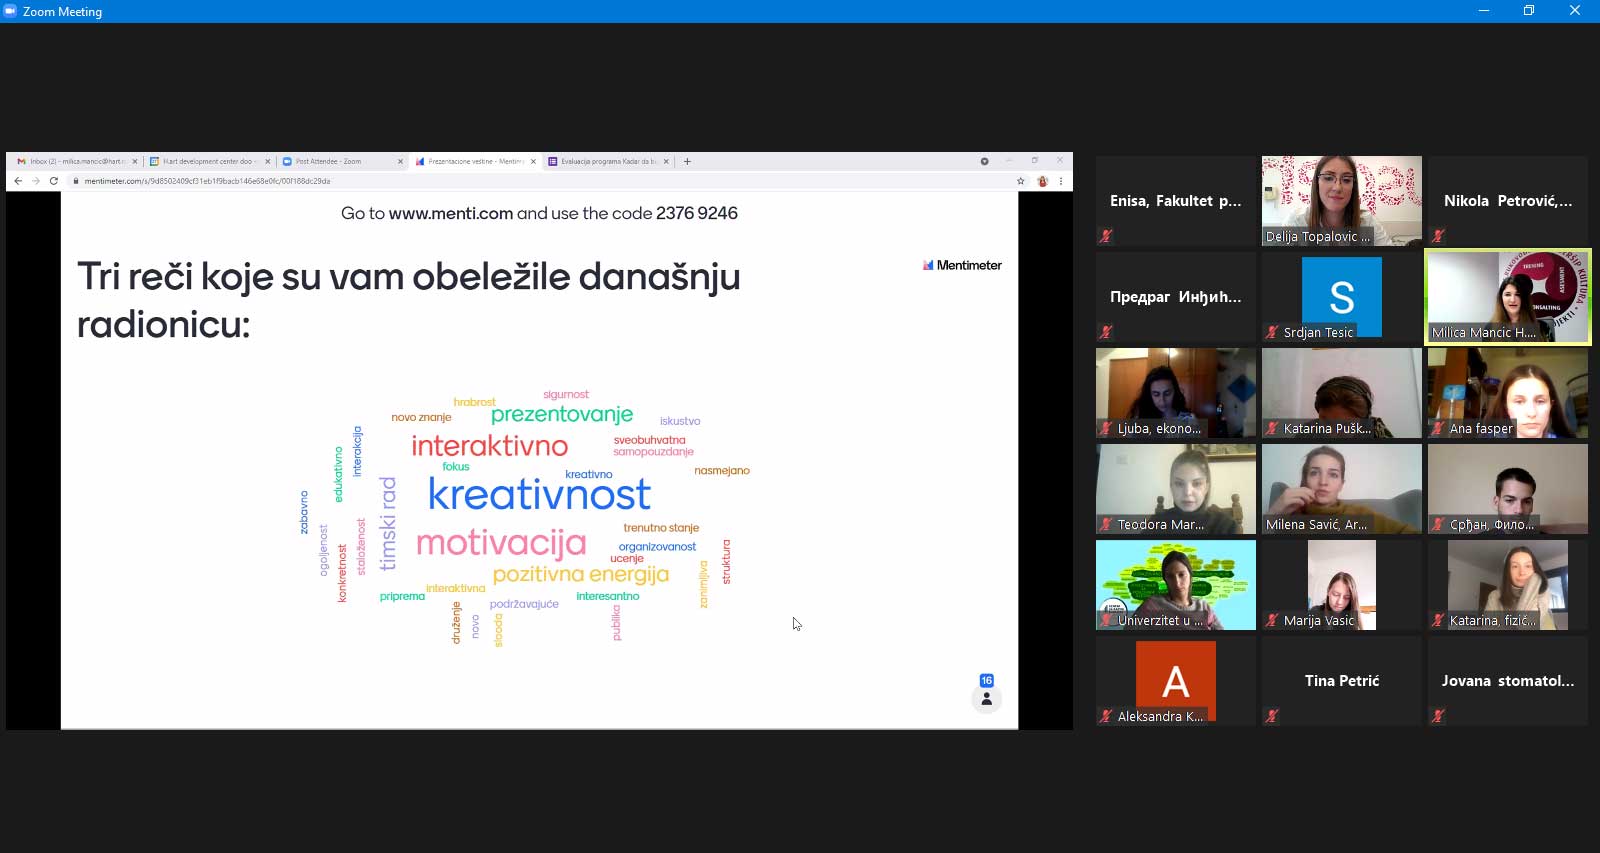
Task: Switch to the Post Attendee - Zoom tab
Action: (x=335, y=161)
